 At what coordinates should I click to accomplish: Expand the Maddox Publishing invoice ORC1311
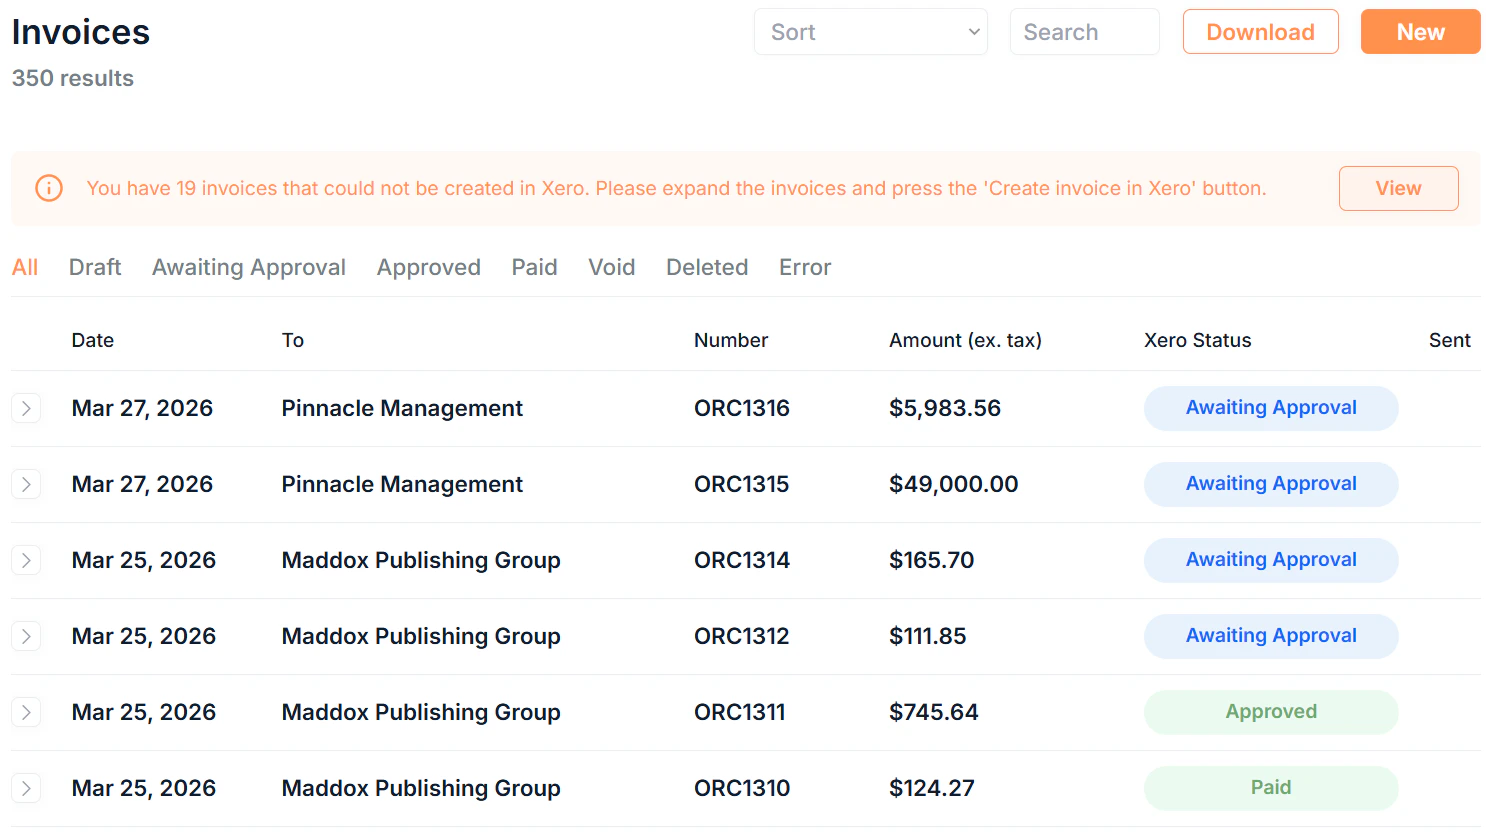pos(26,712)
